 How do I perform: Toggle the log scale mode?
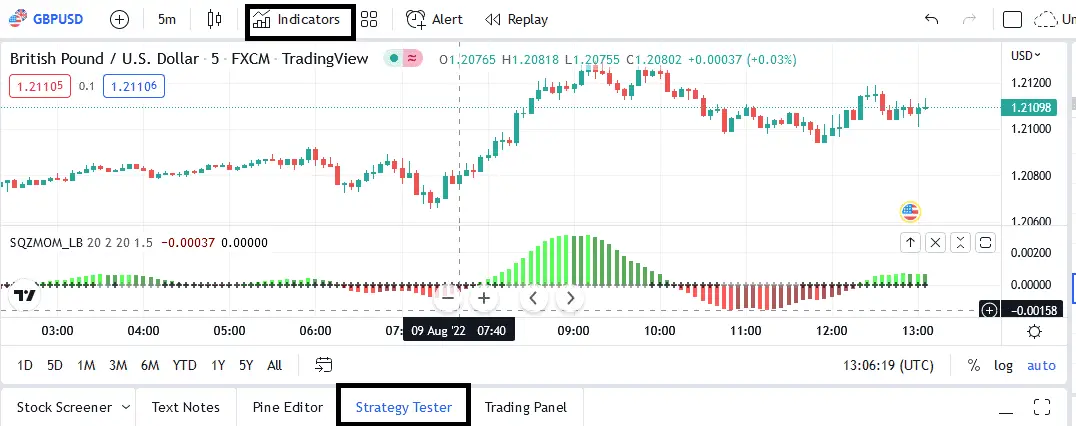click(1003, 366)
